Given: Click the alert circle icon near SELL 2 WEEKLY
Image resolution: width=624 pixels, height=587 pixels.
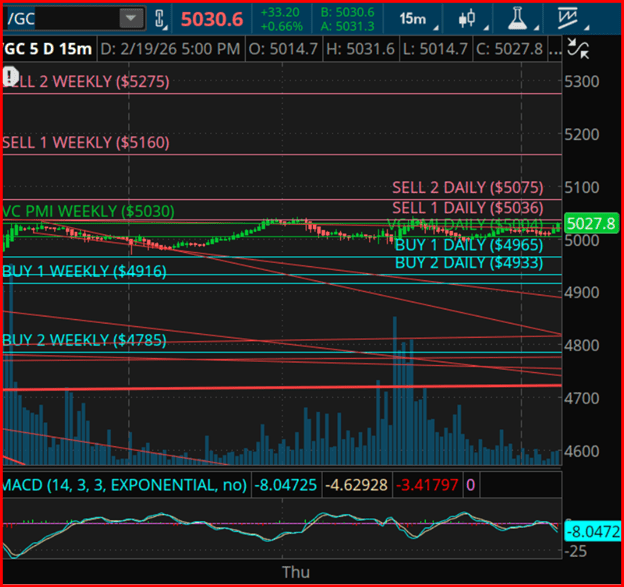Looking at the screenshot, I should [10, 76].
